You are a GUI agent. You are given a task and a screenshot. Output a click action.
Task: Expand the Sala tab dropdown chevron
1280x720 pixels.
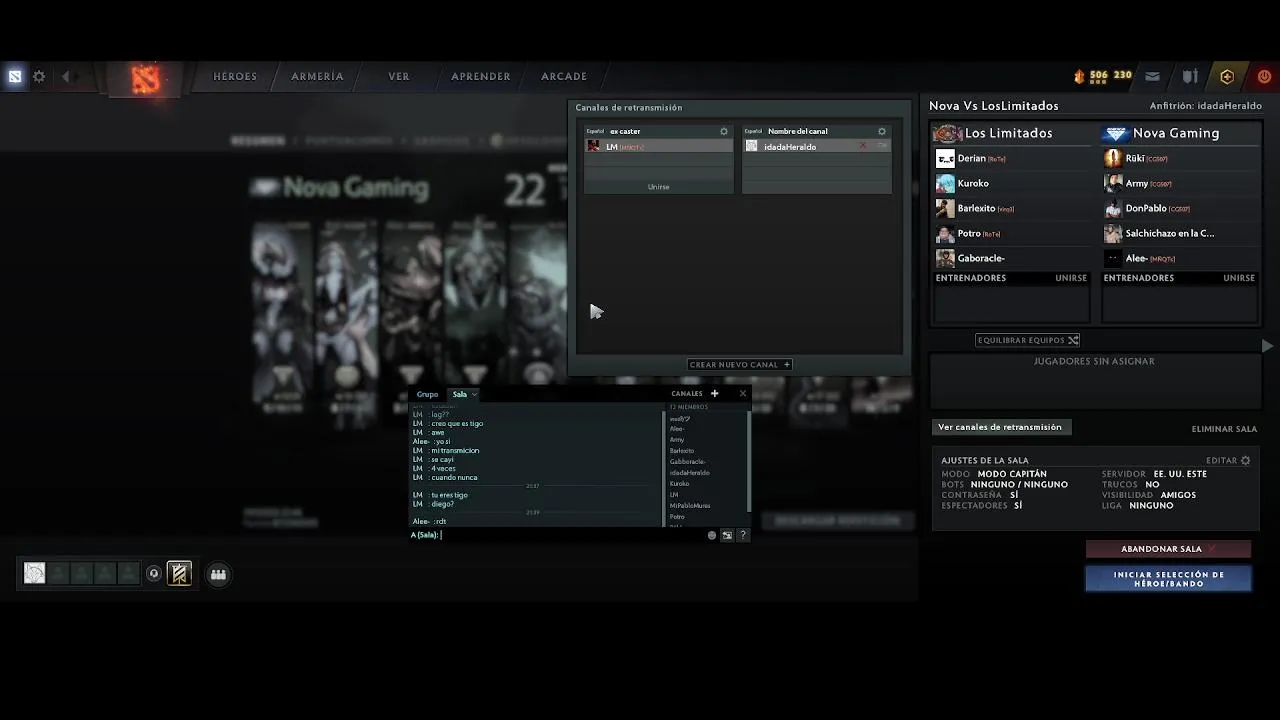coord(474,395)
